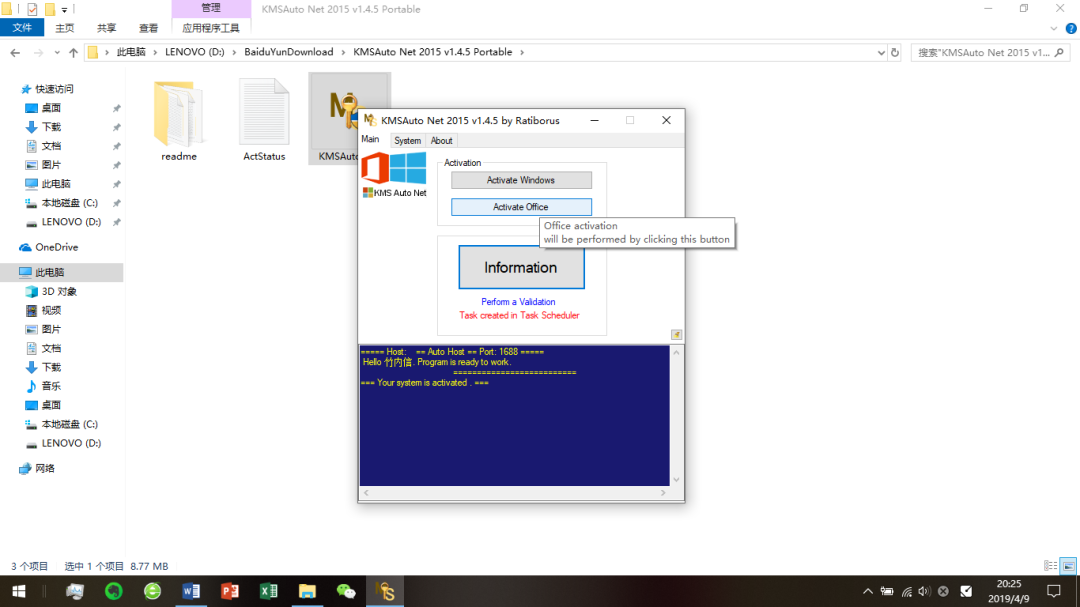1080x607 pixels.
Task: Expand the address bar history dropdown
Action: tap(881, 52)
